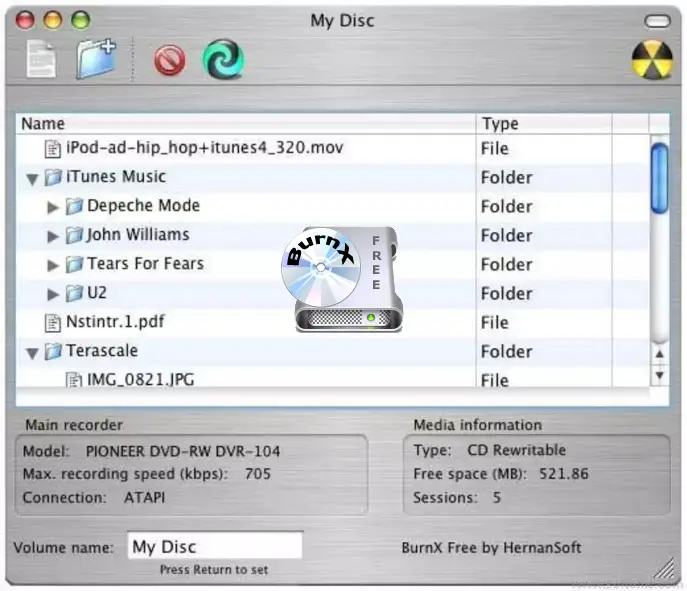Click the yellow radiation Burn icon
The width and height of the screenshot is (687, 591).
point(652,60)
